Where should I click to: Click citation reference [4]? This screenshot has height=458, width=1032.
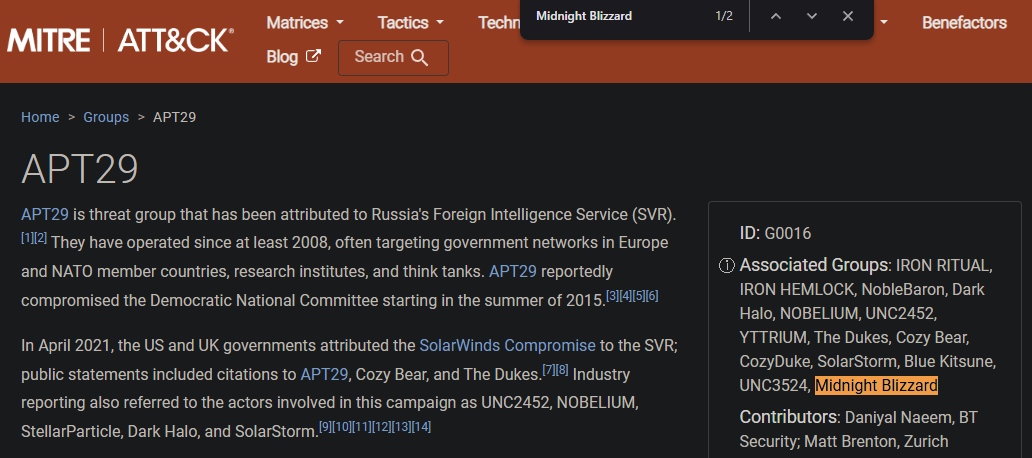click(x=625, y=295)
